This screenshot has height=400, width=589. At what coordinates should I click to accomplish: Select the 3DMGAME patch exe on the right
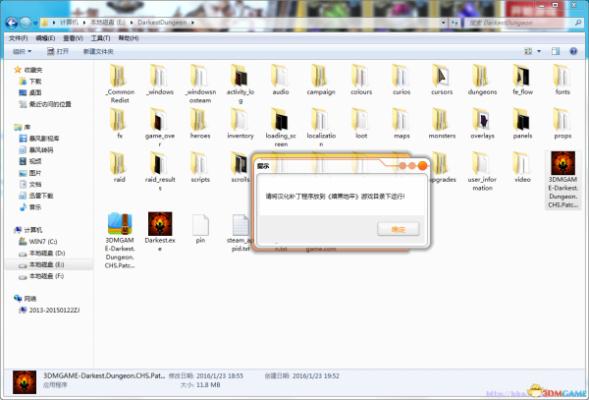[x=562, y=180]
